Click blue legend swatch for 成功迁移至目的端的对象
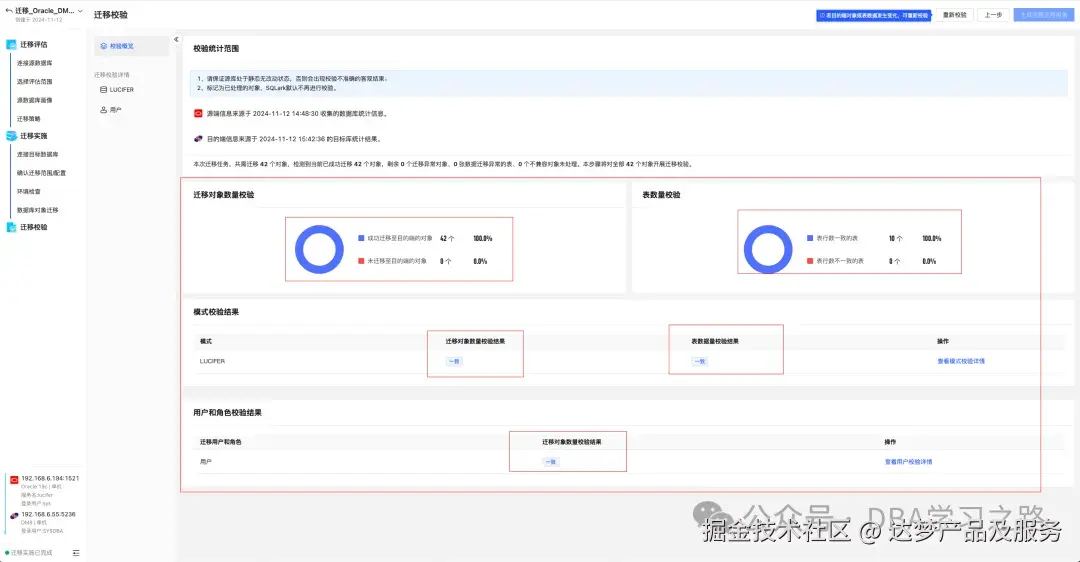1080x562 pixels. [361, 238]
